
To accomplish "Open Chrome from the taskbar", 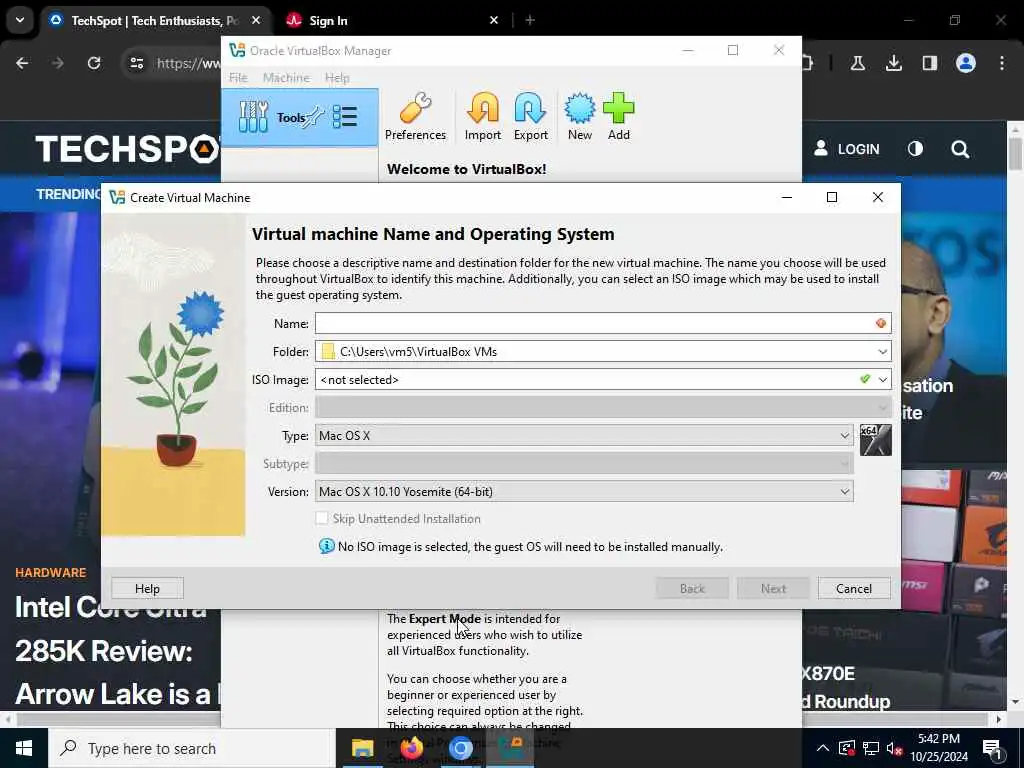I will [x=460, y=748].
